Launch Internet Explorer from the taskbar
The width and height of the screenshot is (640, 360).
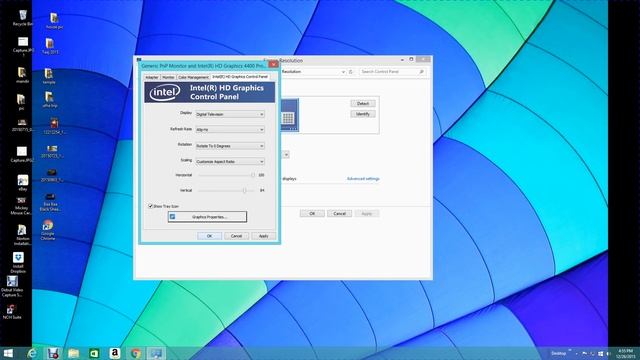tap(32, 353)
